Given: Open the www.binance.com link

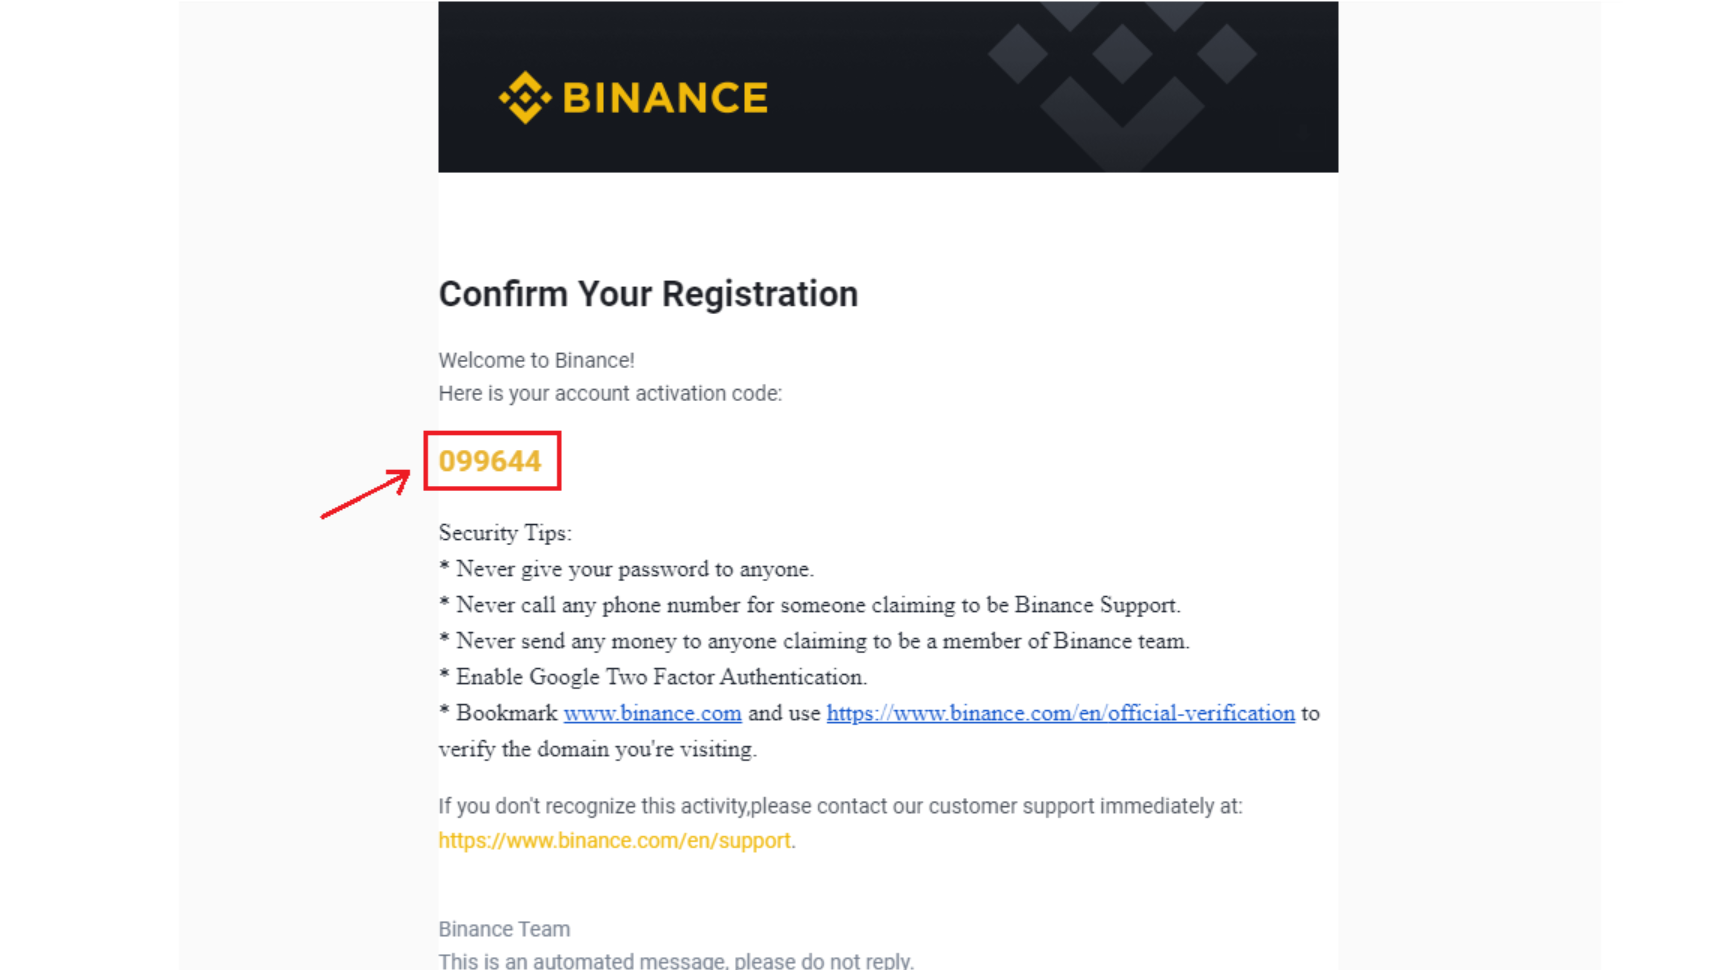Looking at the screenshot, I should [x=652, y=713].
